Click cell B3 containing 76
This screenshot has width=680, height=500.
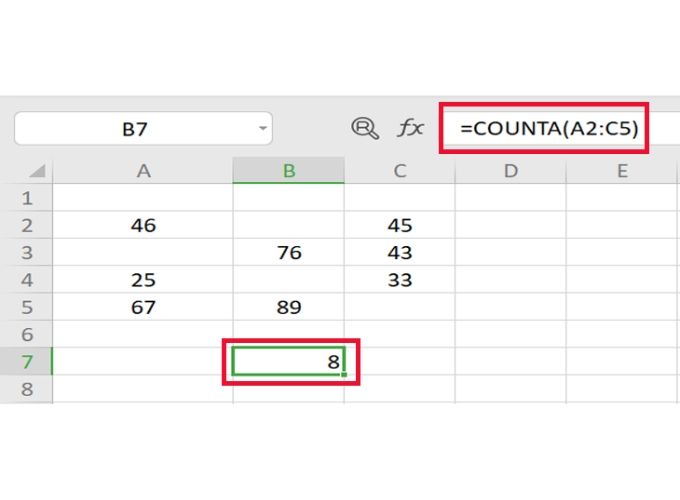point(289,253)
